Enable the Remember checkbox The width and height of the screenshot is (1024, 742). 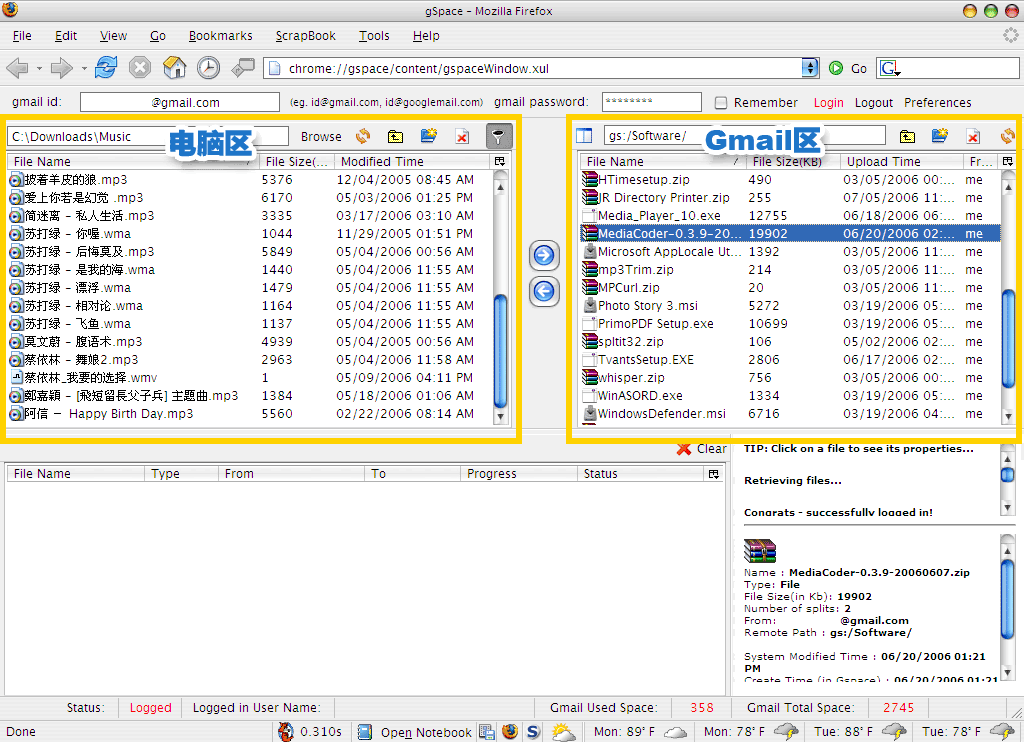click(x=721, y=102)
